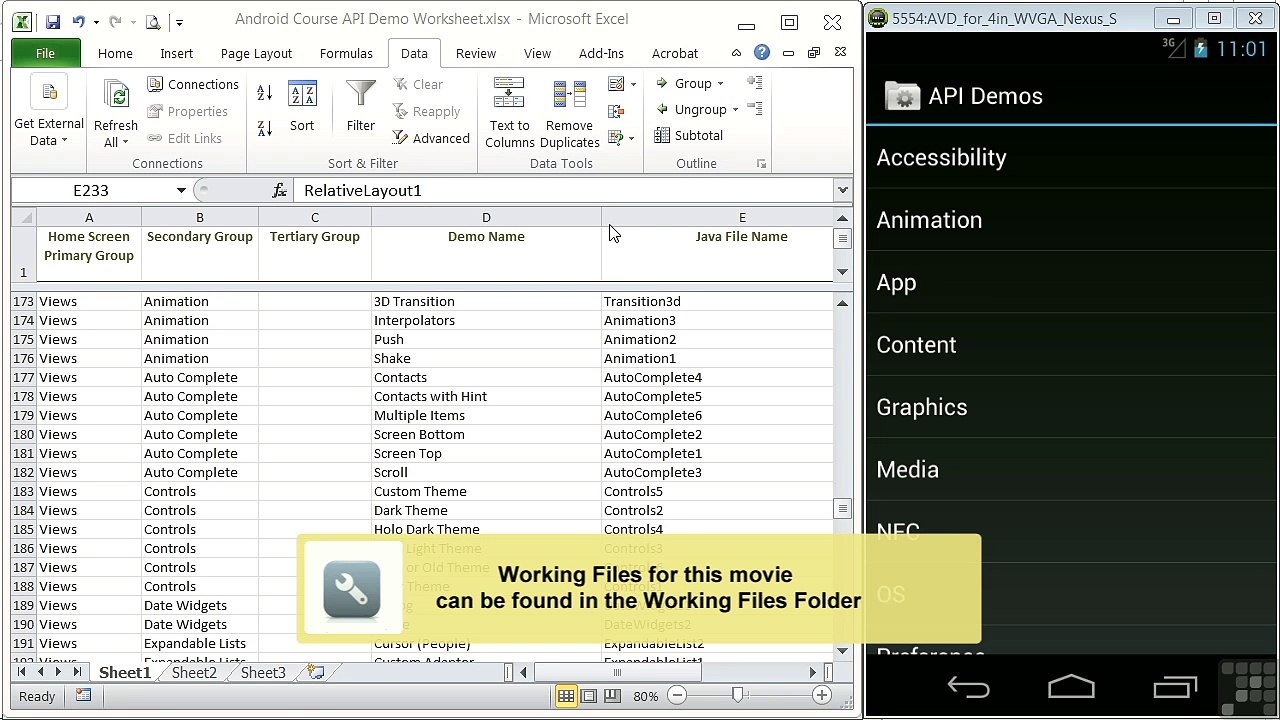Zoom out with the minus button
This screenshot has width=1280, height=720.
pos(677,695)
